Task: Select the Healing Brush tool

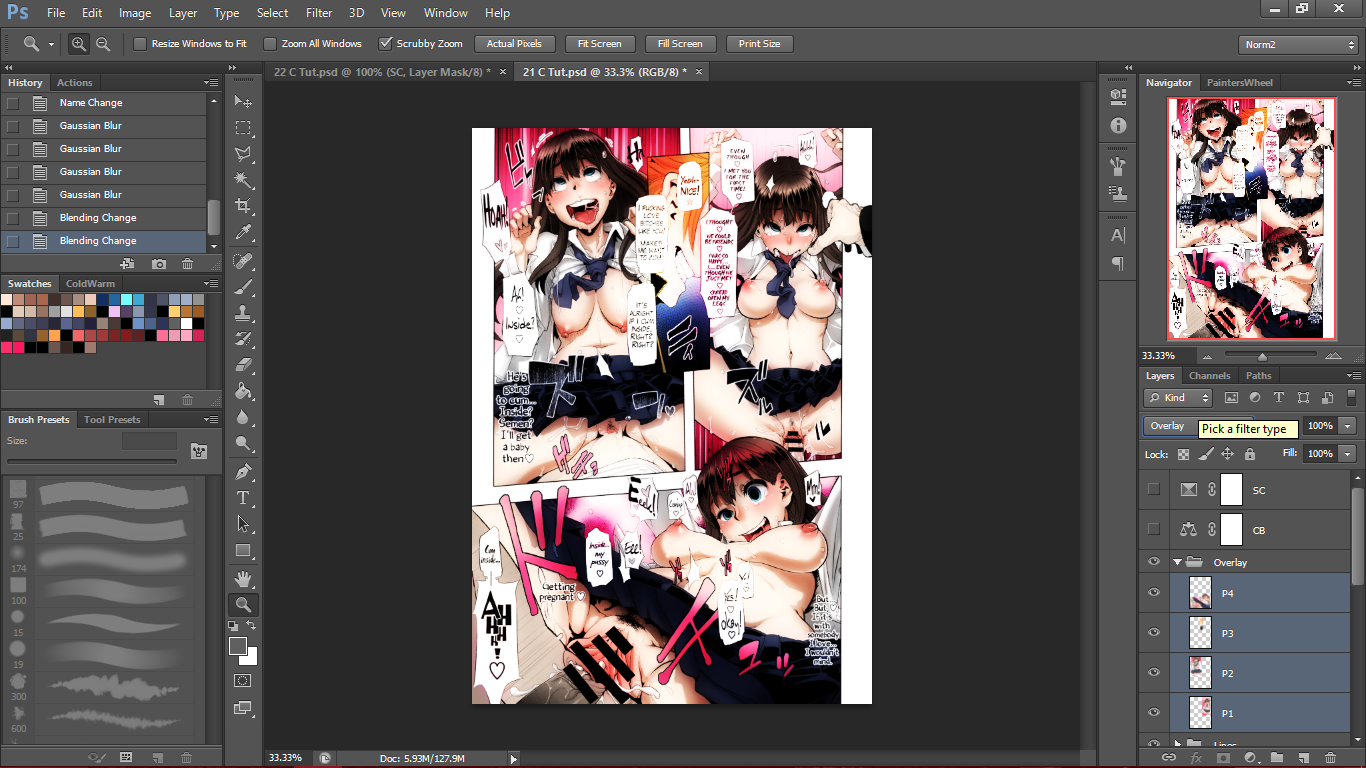Action: (243, 261)
